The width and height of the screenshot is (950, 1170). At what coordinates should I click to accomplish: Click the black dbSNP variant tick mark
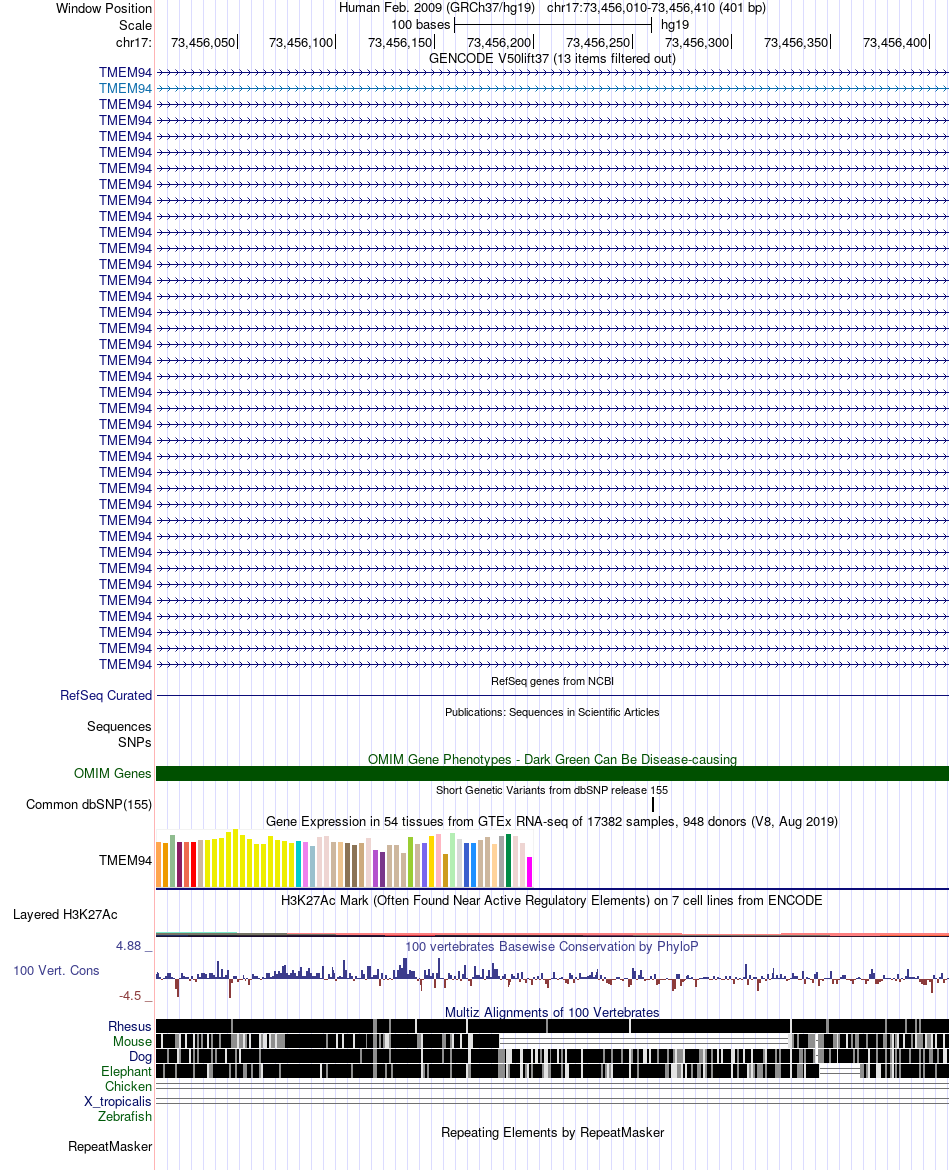click(x=653, y=804)
